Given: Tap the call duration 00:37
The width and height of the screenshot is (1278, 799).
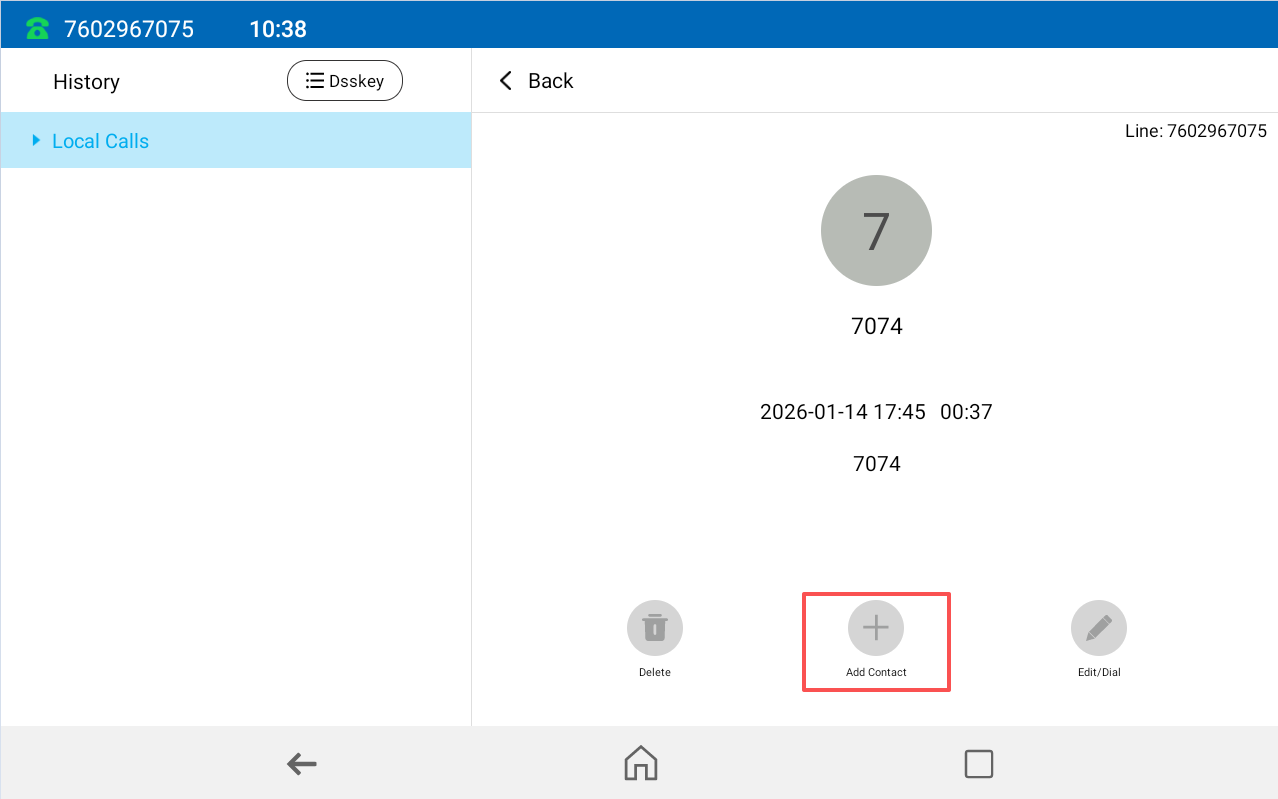Looking at the screenshot, I should point(966,412).
